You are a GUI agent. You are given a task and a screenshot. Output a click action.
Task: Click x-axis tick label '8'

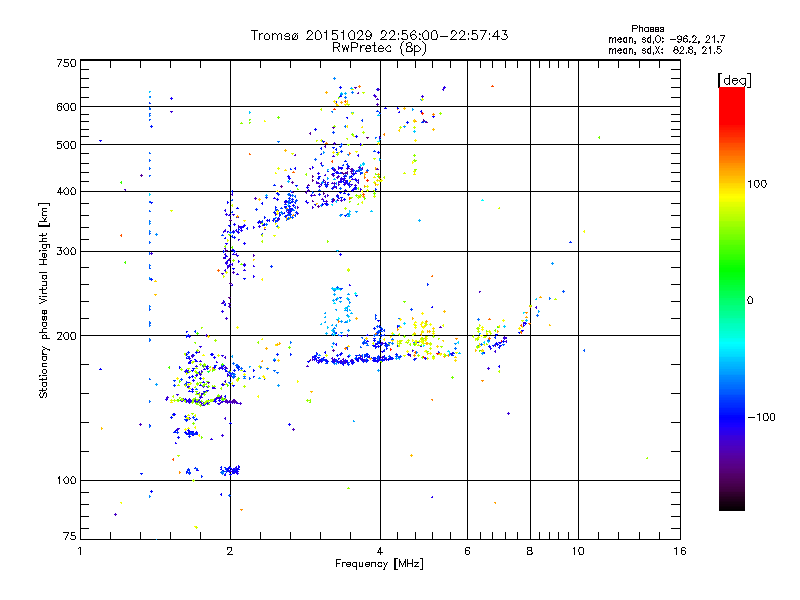530,551
